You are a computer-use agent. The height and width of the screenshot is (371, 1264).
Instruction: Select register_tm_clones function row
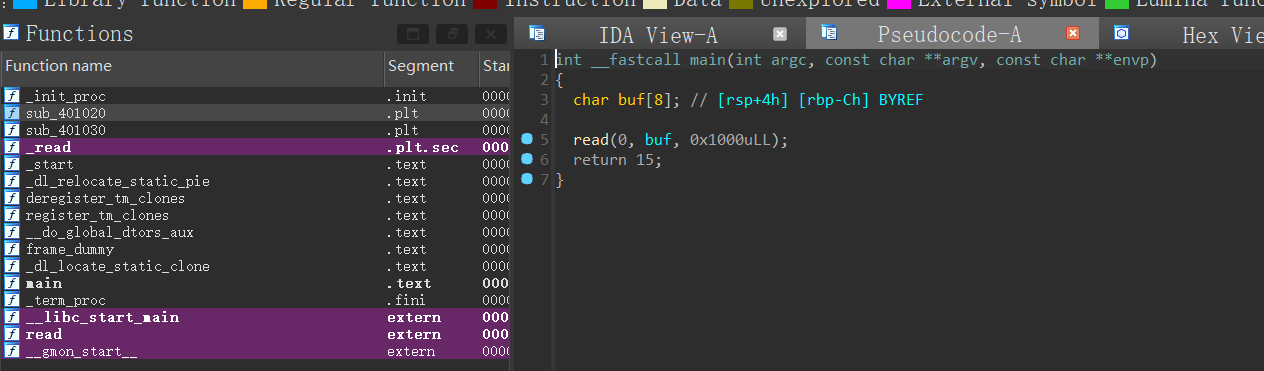255,215
